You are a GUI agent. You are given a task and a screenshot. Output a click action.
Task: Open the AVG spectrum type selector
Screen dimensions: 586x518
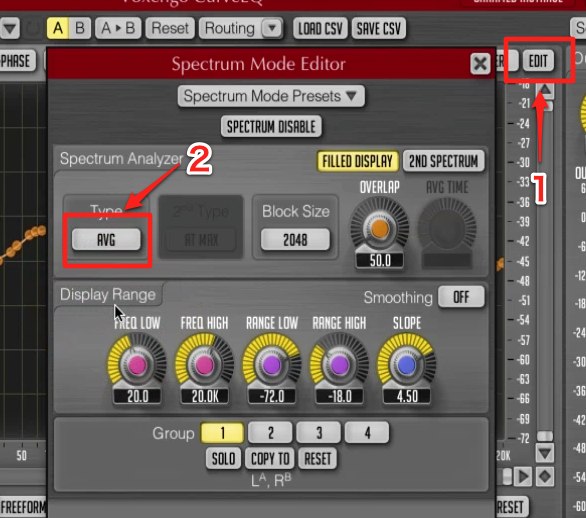tap(107, 240)
